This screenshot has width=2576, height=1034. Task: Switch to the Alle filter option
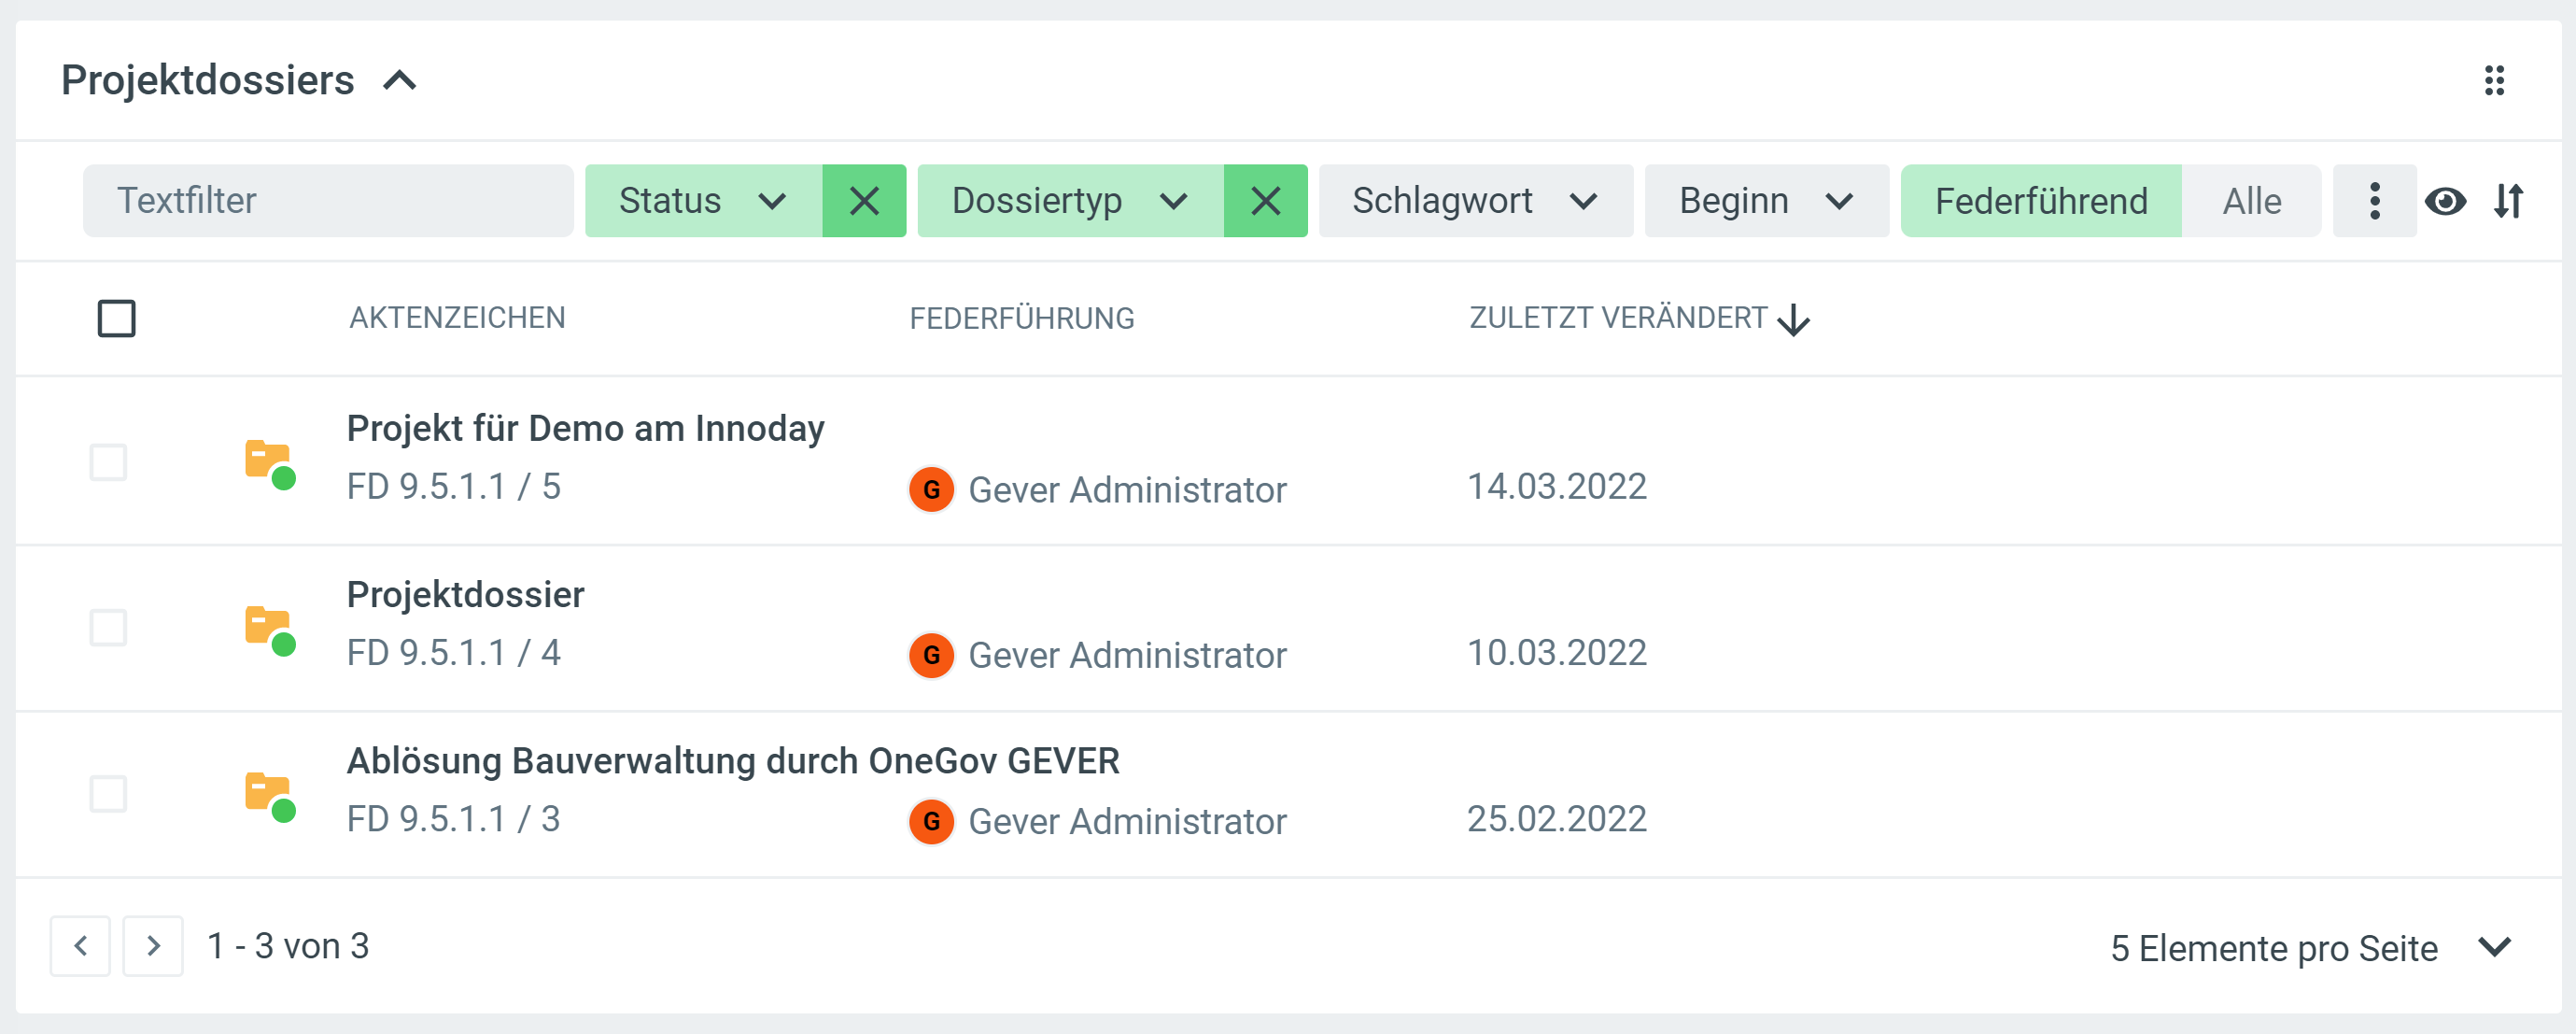2251,201
